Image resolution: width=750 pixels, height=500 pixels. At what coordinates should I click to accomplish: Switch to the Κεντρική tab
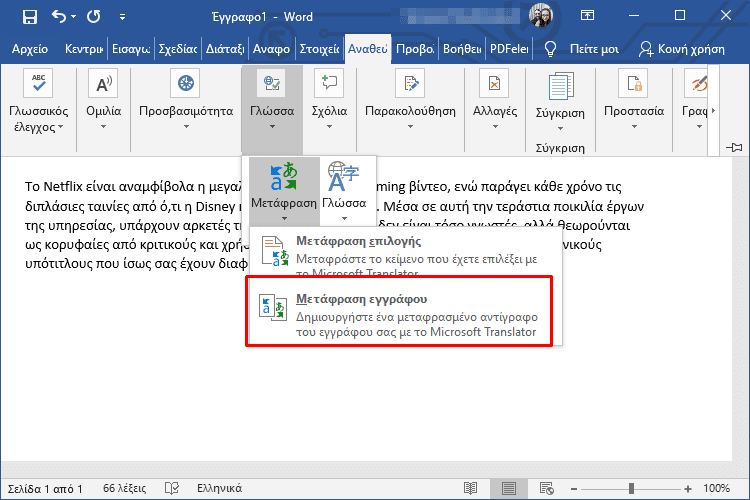pos(84,49)
